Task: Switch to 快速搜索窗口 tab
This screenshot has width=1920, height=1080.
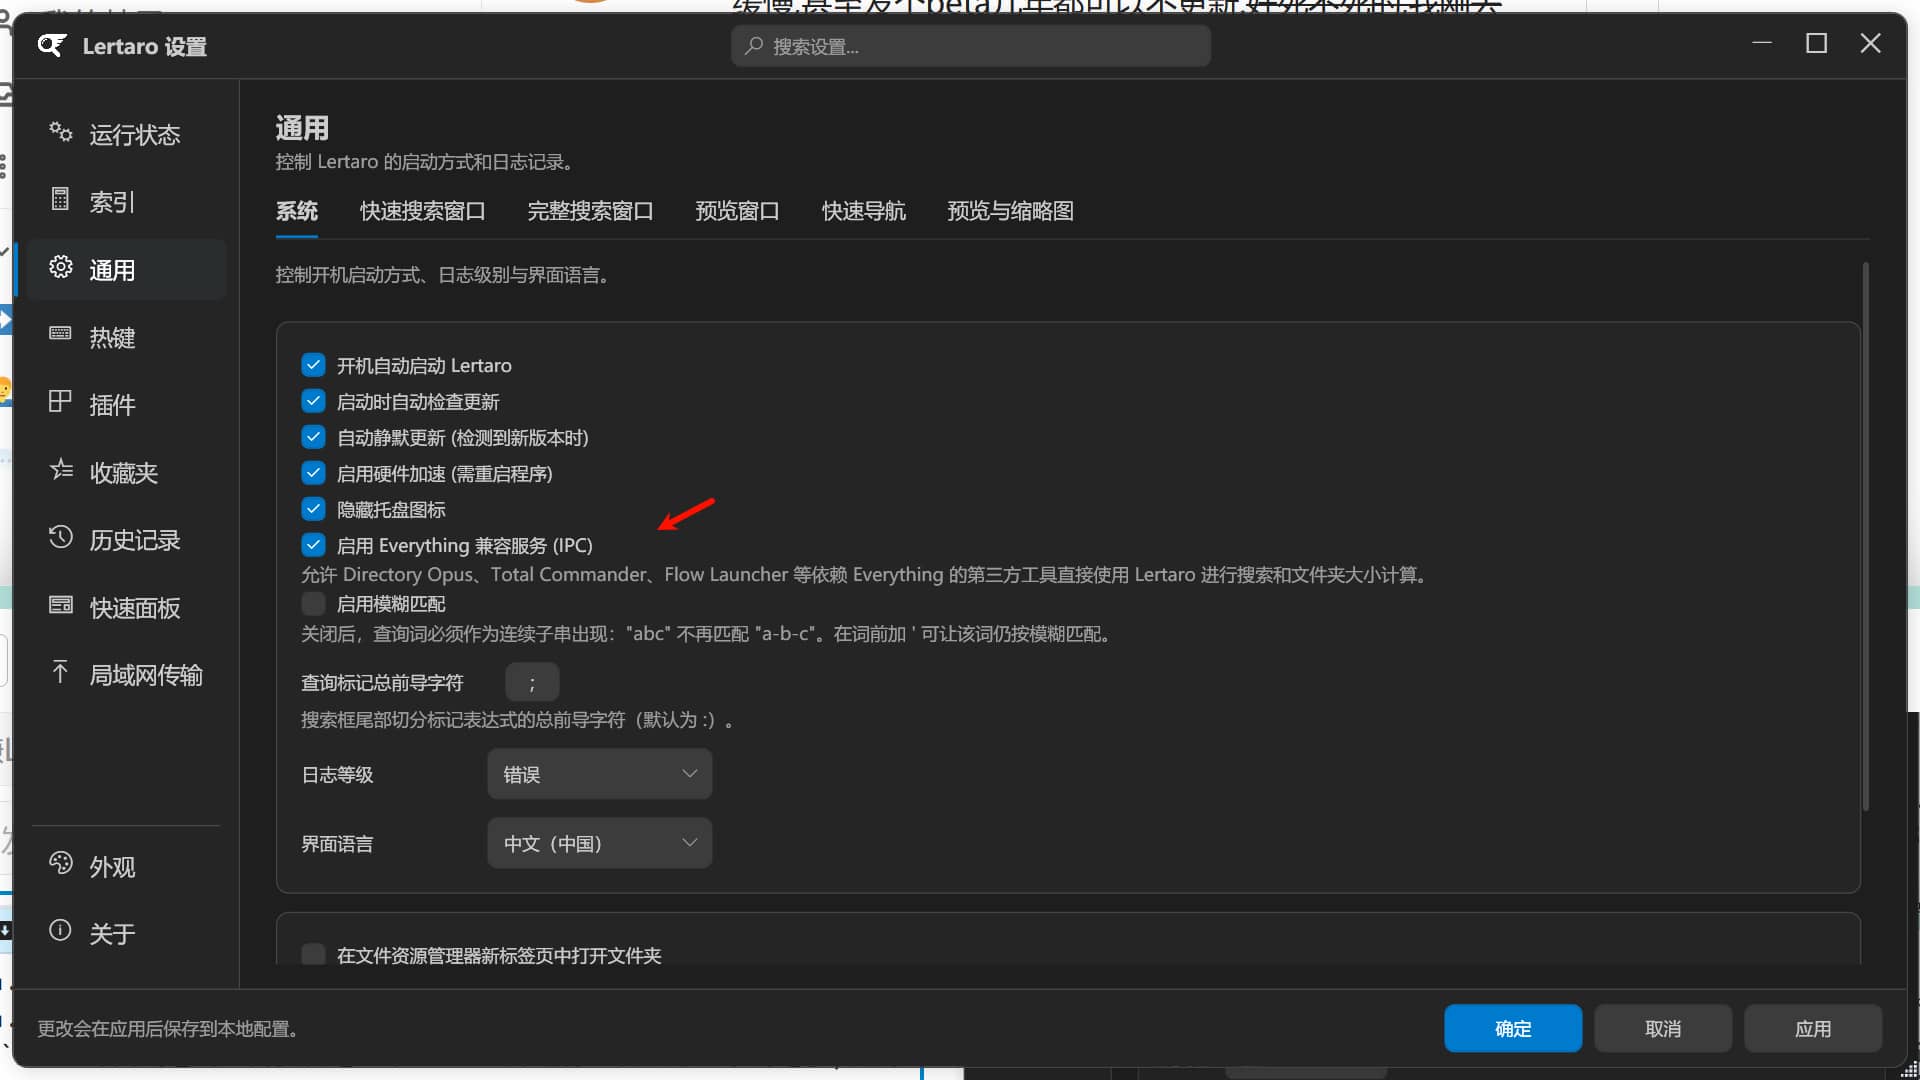Action: point(423,211)
